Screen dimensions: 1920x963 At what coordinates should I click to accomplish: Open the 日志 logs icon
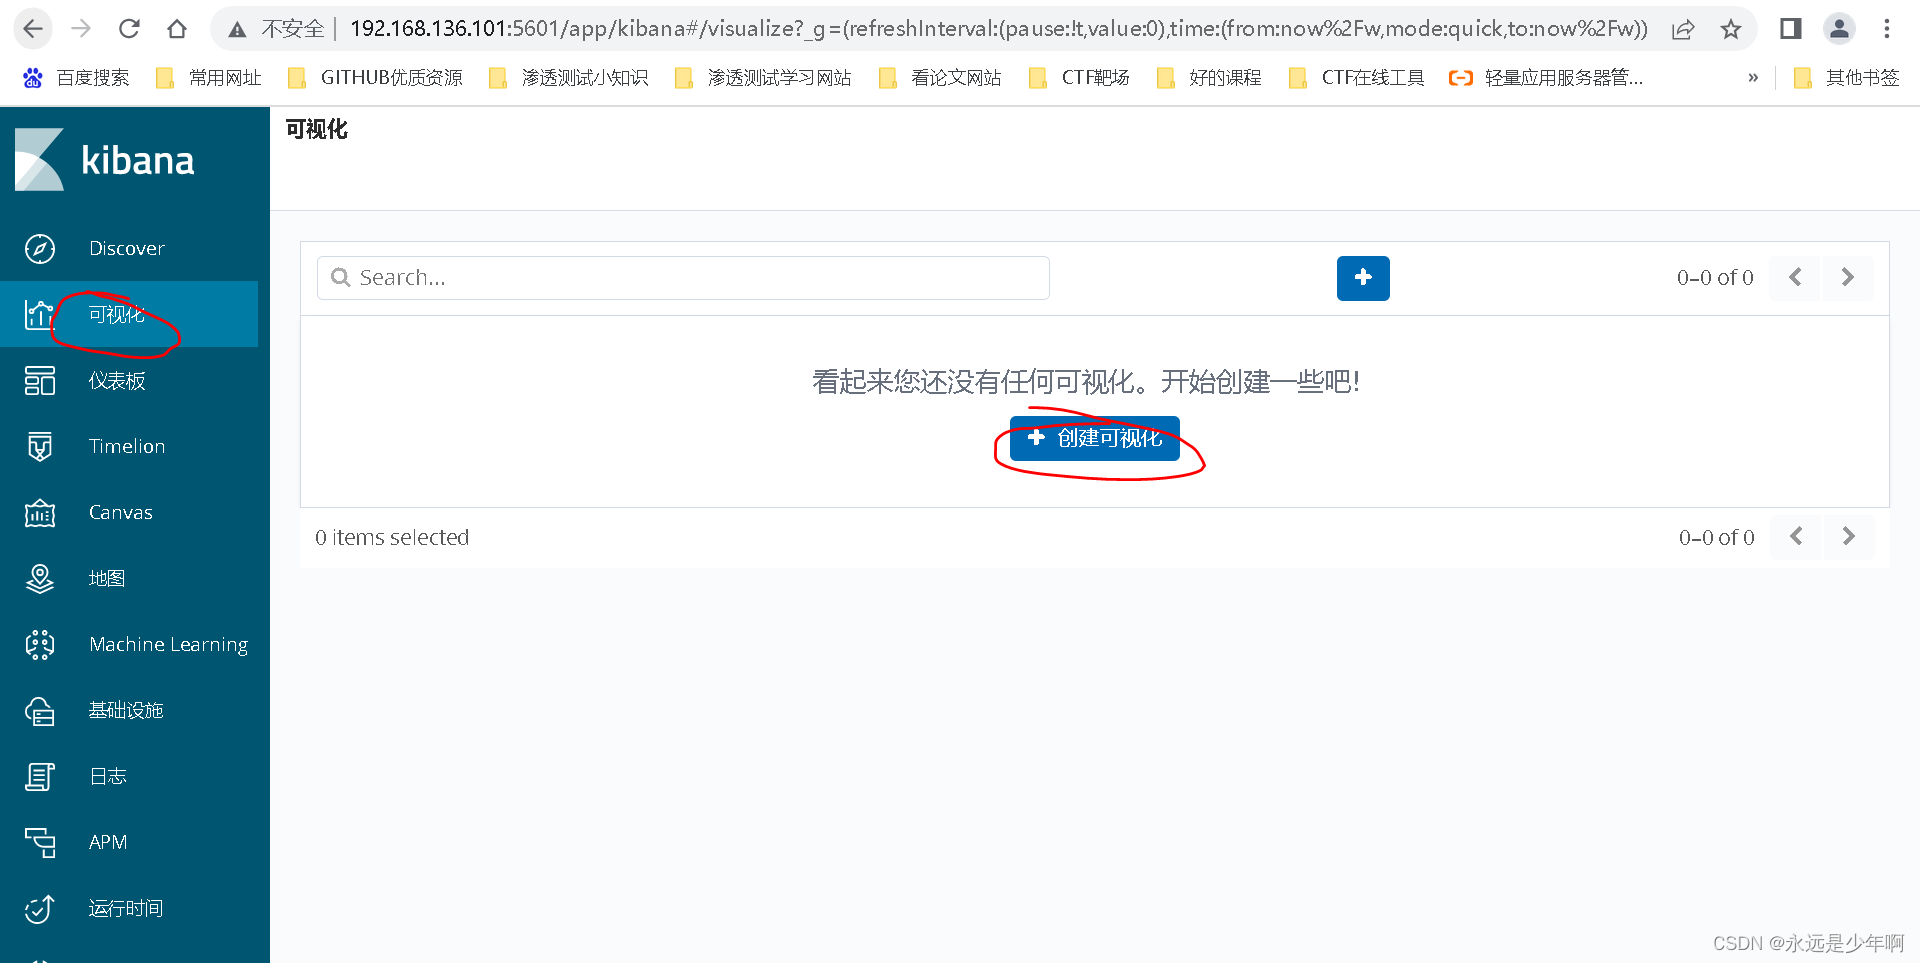coord(40,776)
